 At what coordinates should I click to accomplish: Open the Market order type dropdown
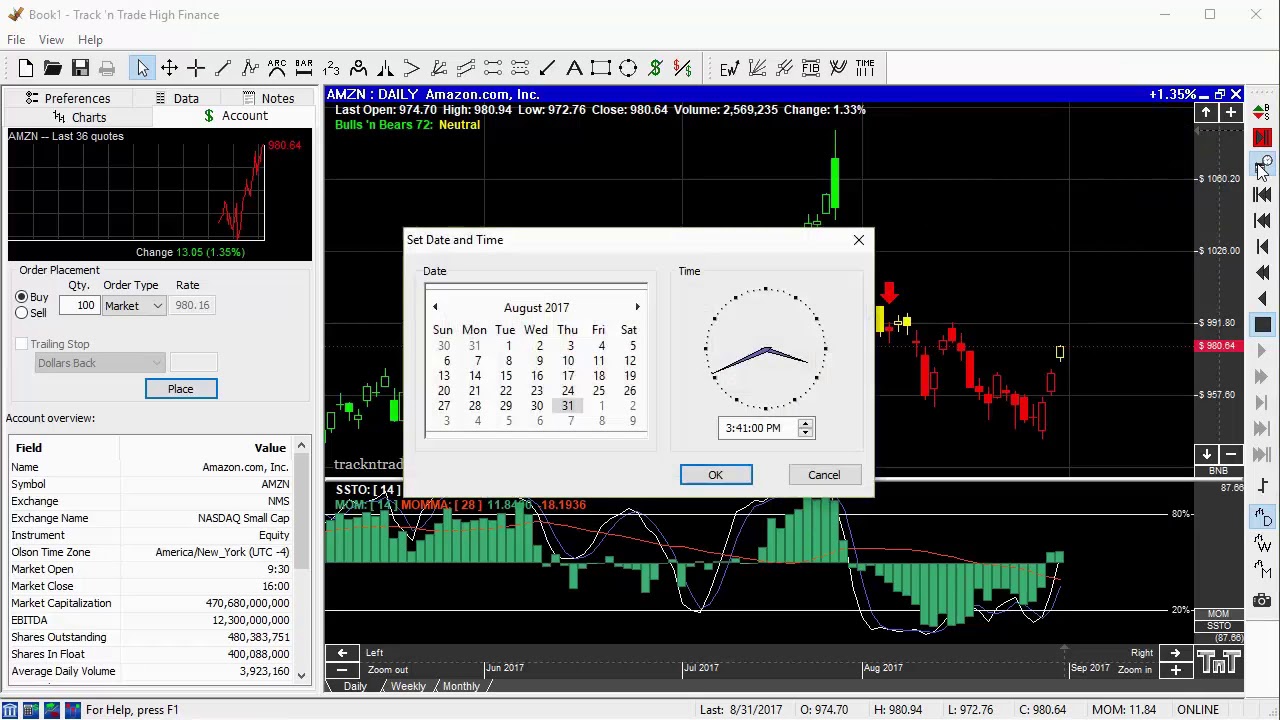[x=133, y=306]
